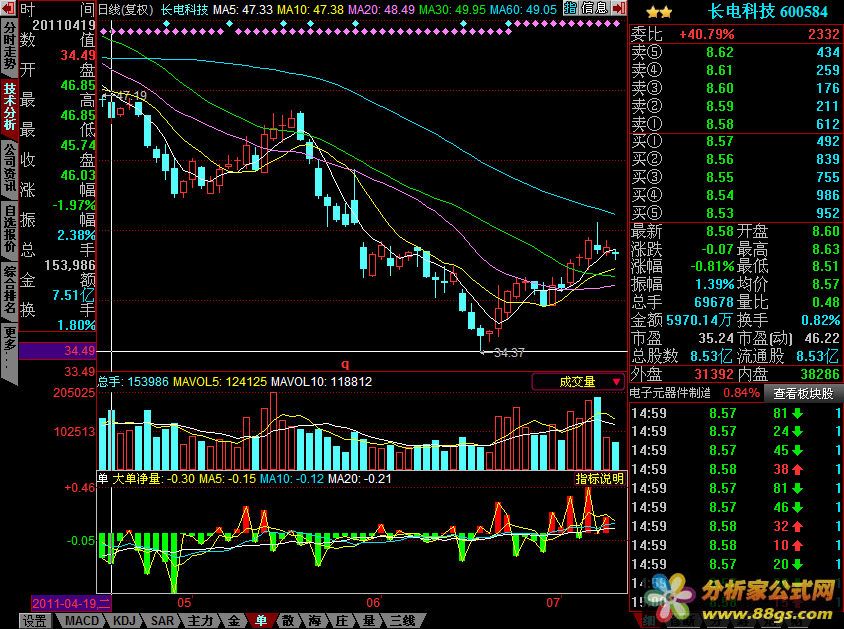Go to the 自选报价 sidebar tab
Screen dimensions: 844x629
[x=10, y=228]
